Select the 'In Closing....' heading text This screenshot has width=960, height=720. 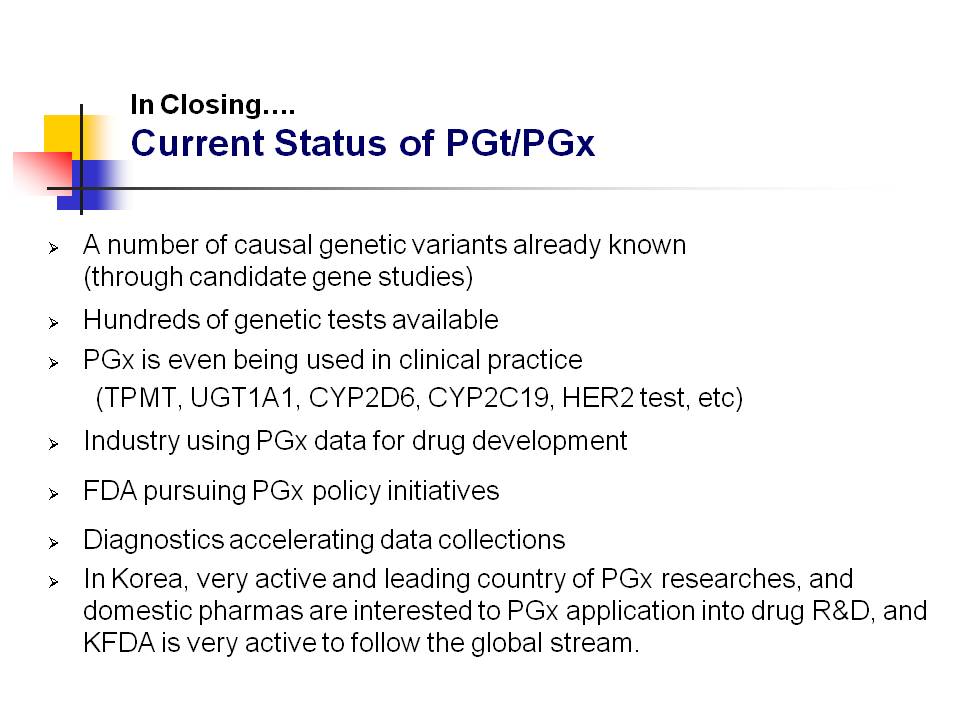(212, 105)
